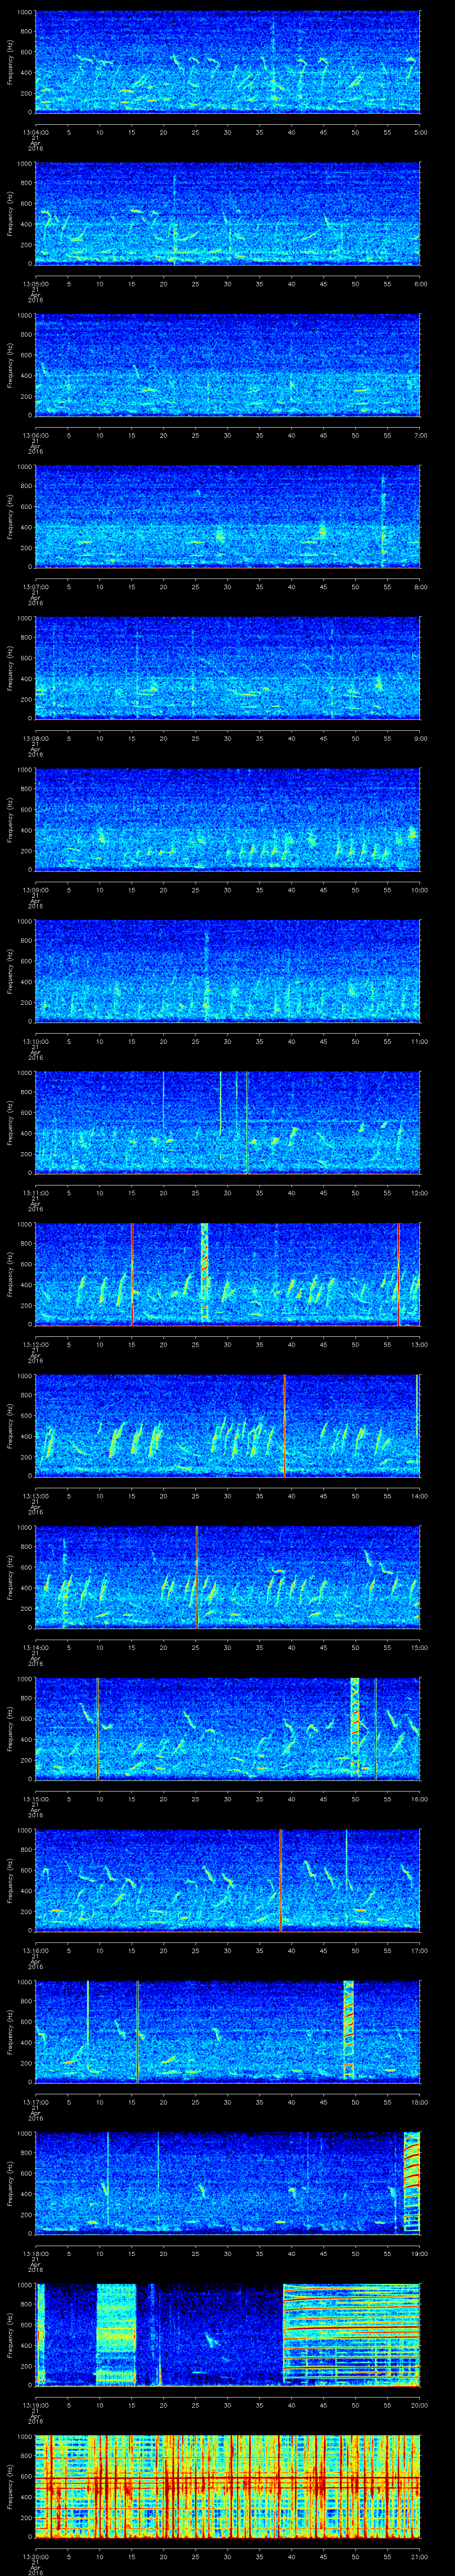Click the 13:20:00 start time label
Screen dimensions: 455x2576
point(35,2555)
